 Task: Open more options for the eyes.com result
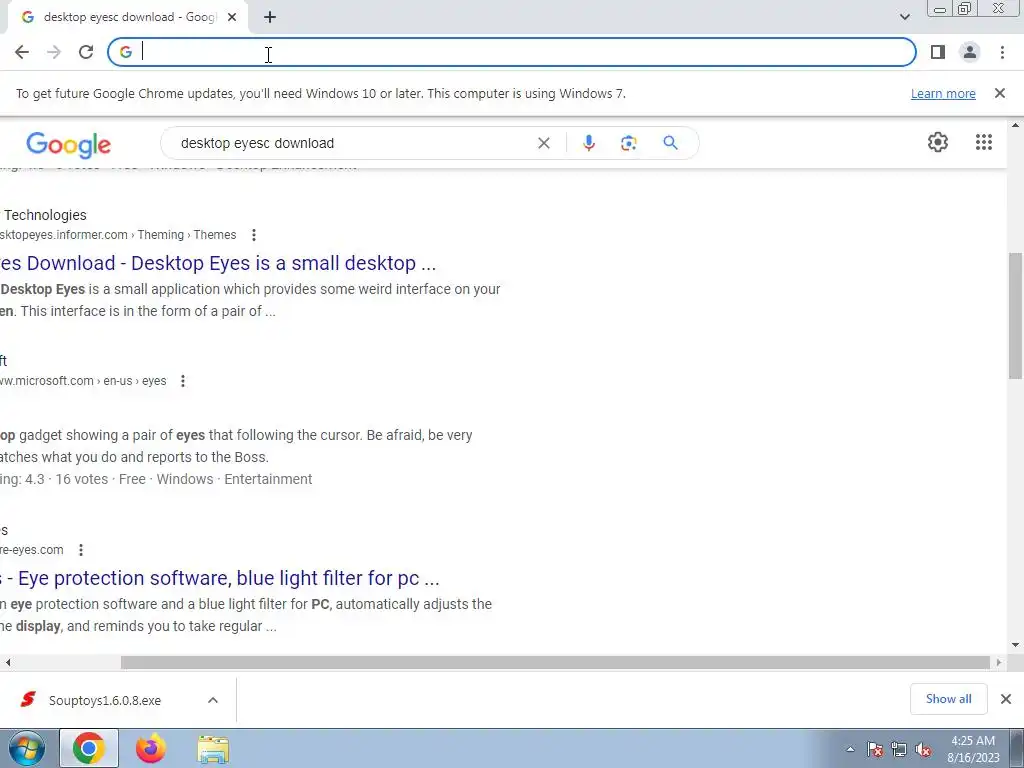pyautogui.click(x=81, y=550)
